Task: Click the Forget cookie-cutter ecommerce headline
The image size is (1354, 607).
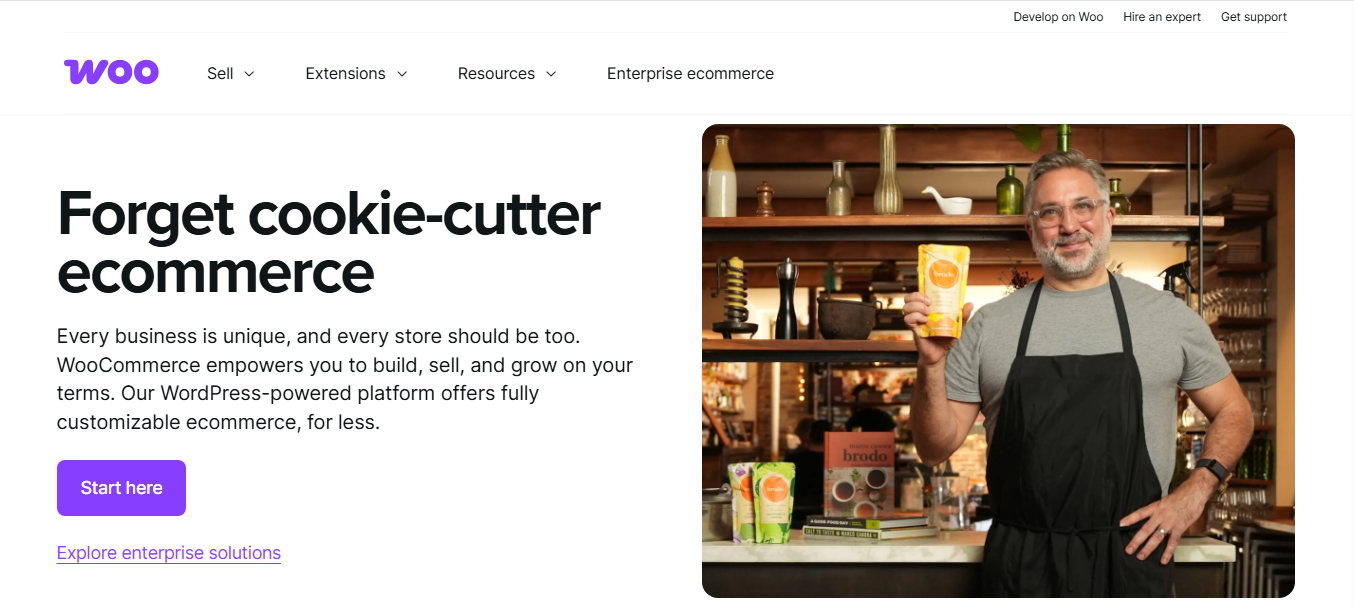Action: tap(329, 242)
